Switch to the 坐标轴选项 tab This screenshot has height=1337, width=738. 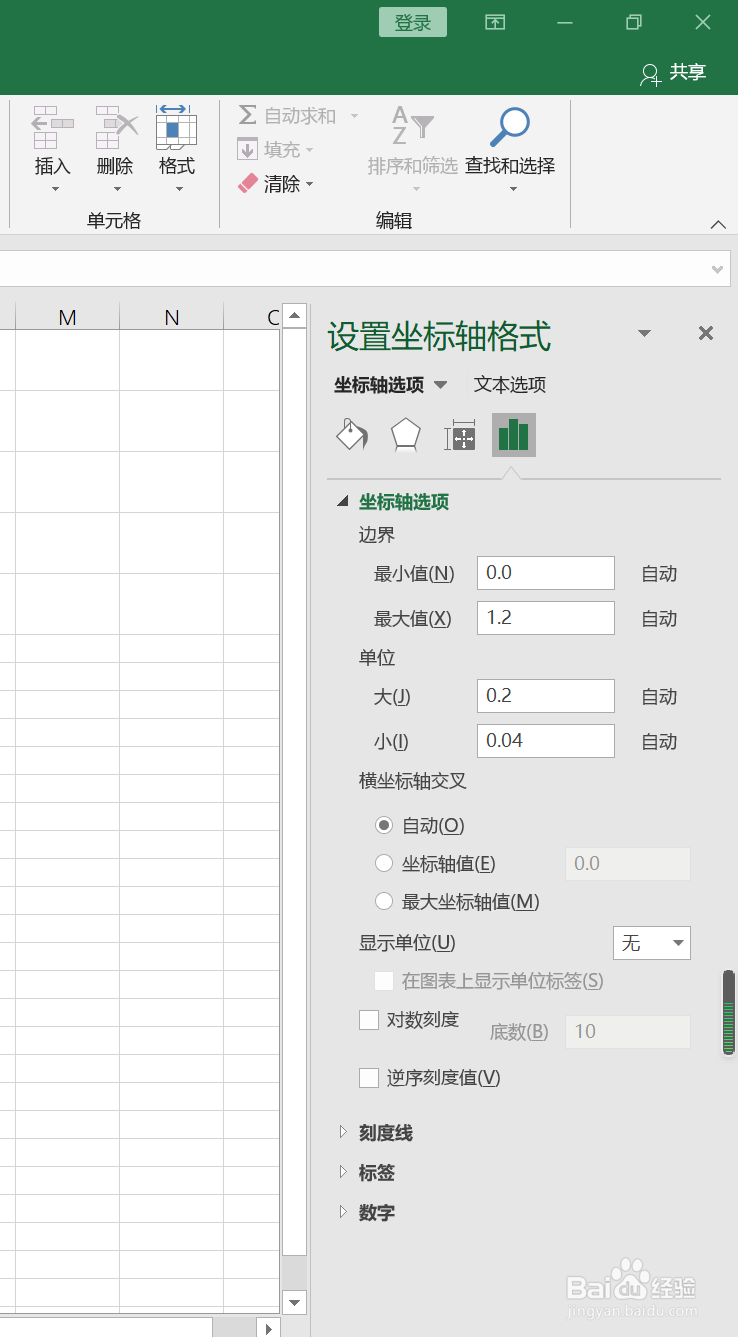[x=378, y=385]
